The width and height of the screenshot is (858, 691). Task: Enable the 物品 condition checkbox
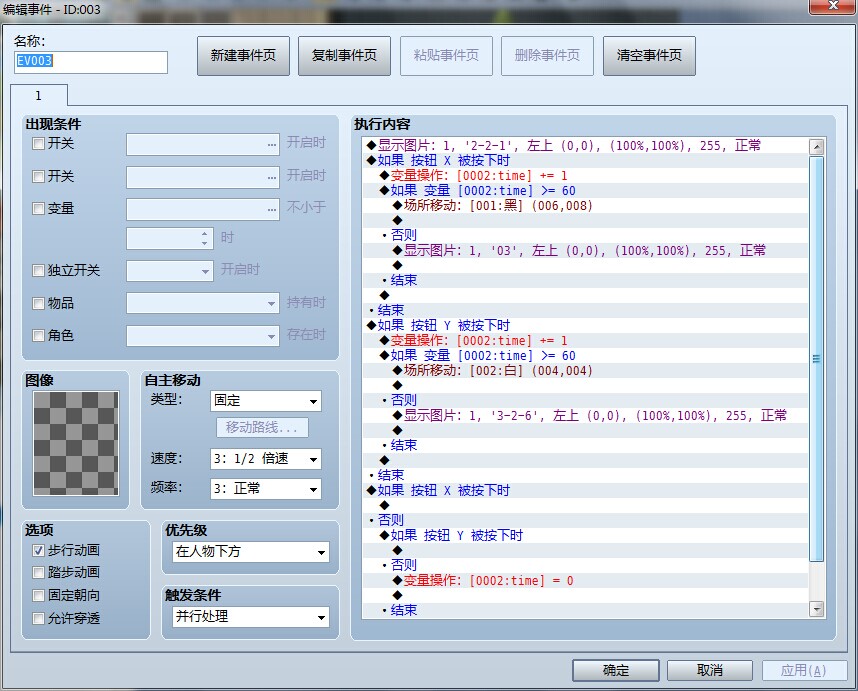coord(38,304)
